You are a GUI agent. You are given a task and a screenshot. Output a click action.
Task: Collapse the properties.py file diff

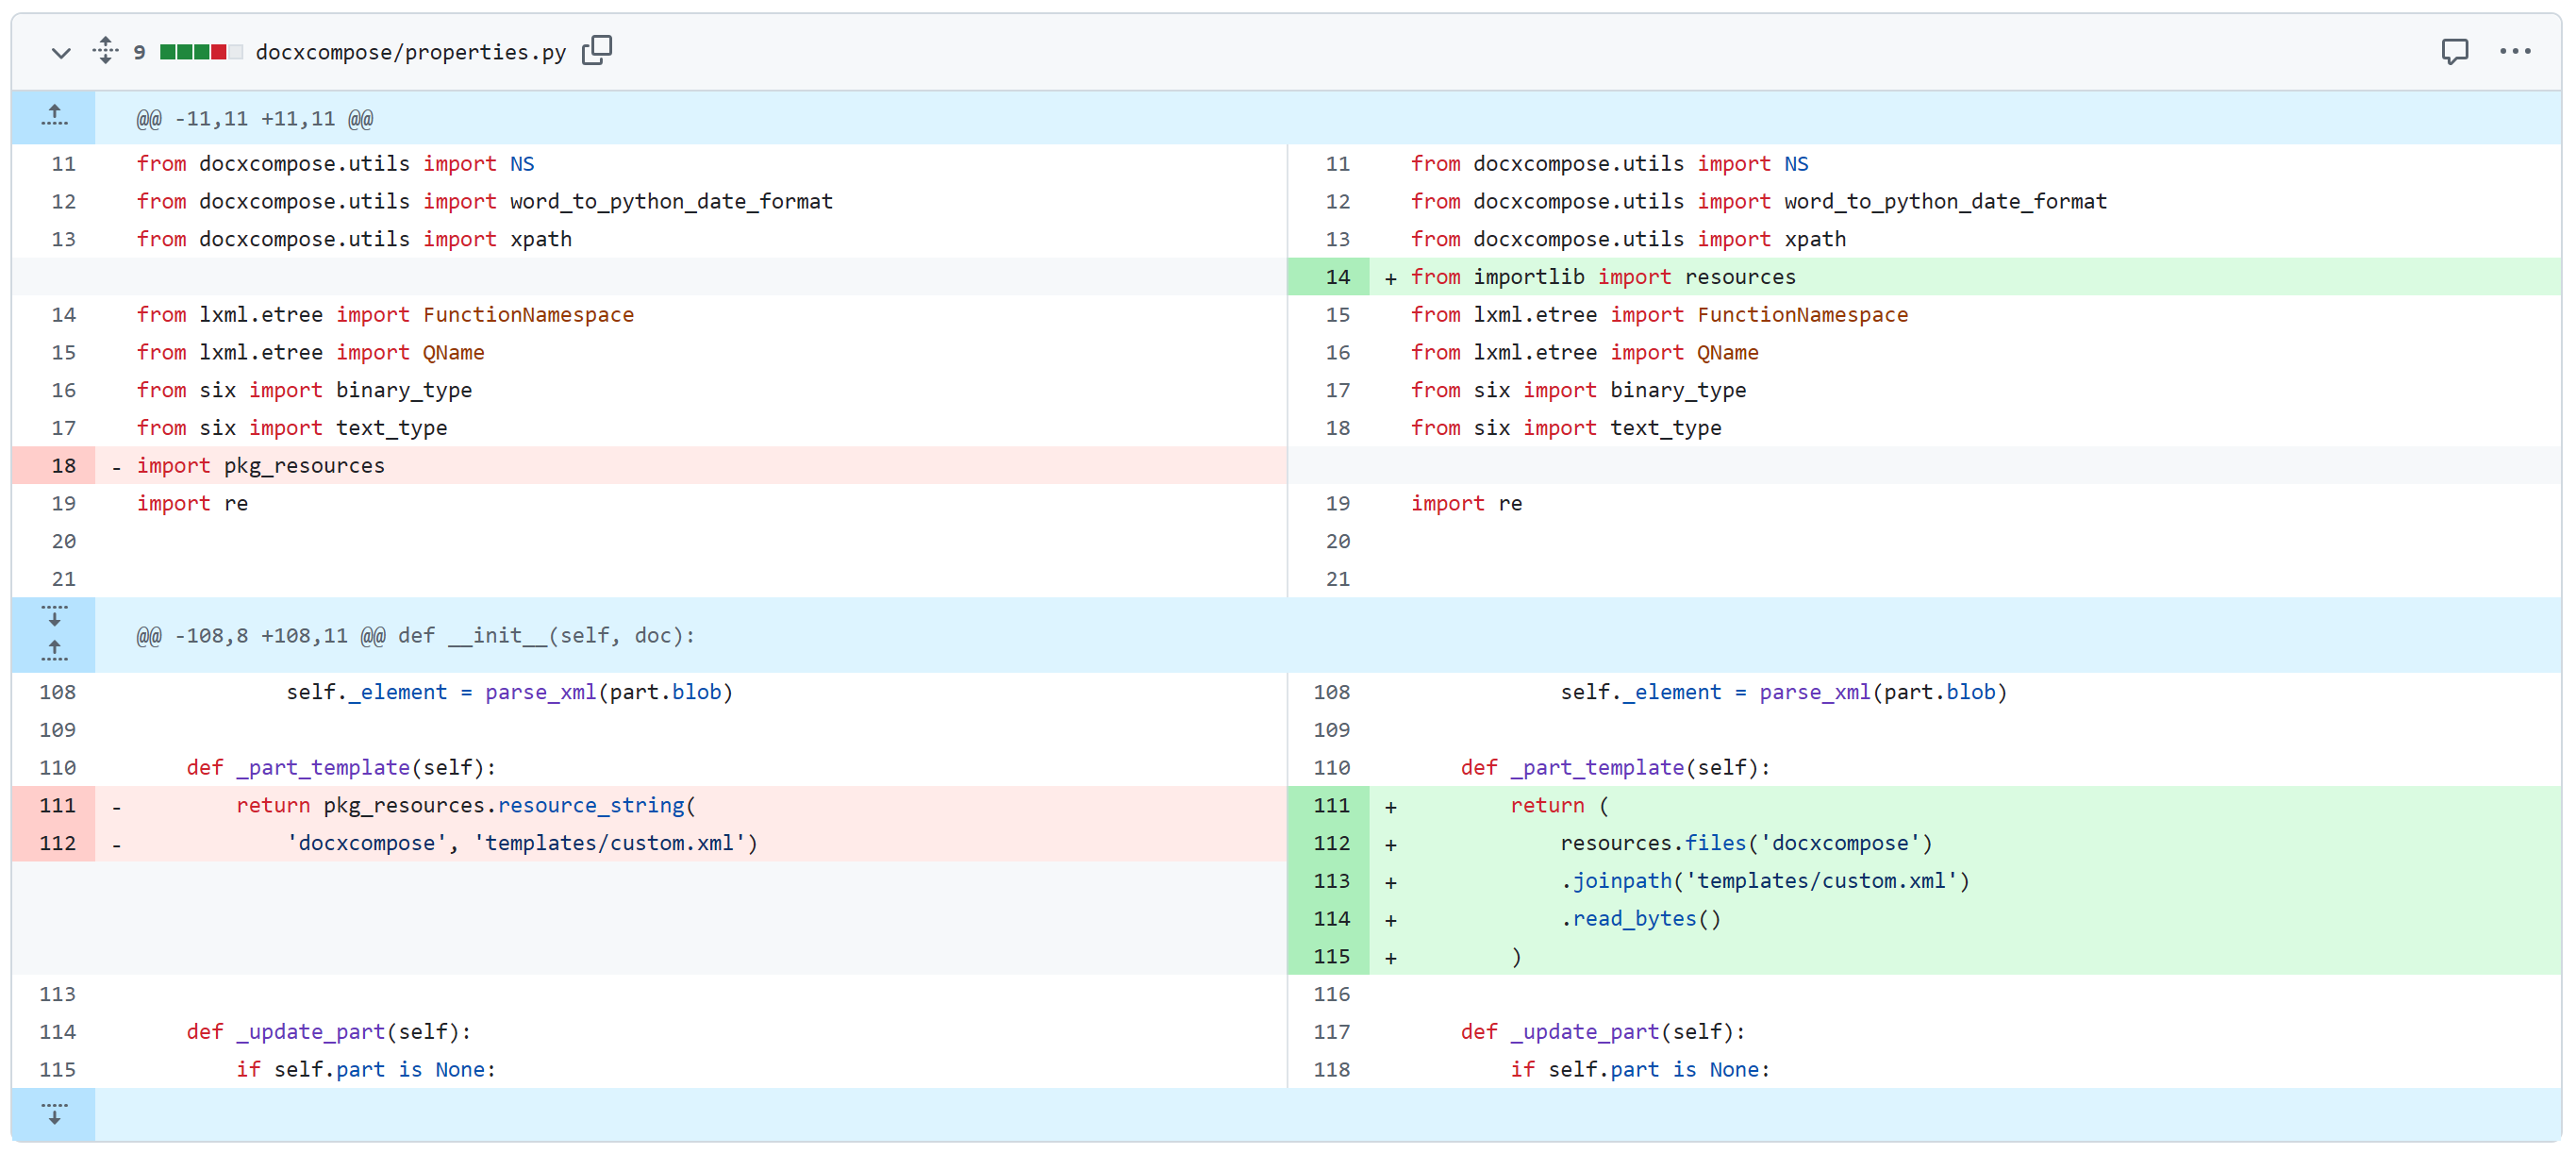coord(61,52)
